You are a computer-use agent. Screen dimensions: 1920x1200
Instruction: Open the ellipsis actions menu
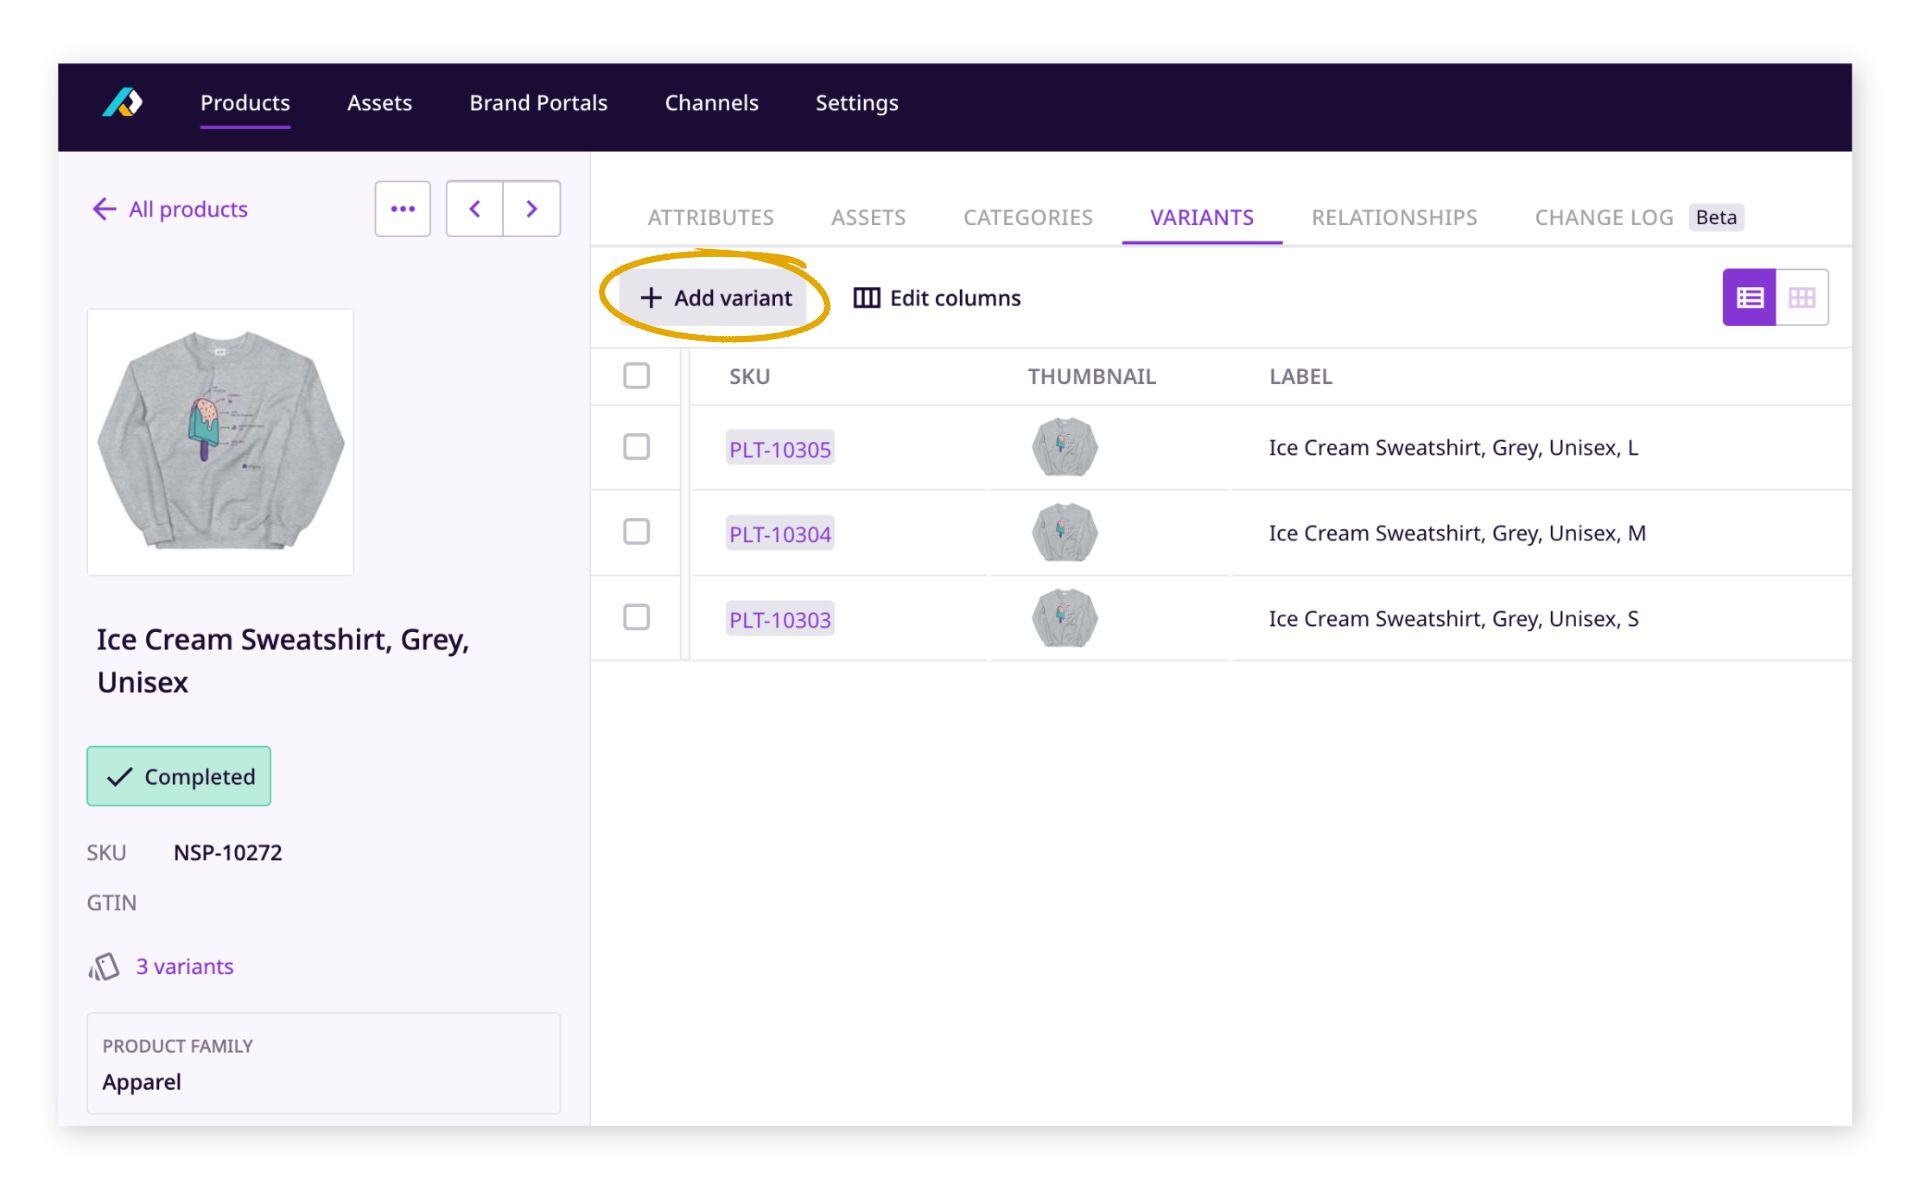click(402, 208)
